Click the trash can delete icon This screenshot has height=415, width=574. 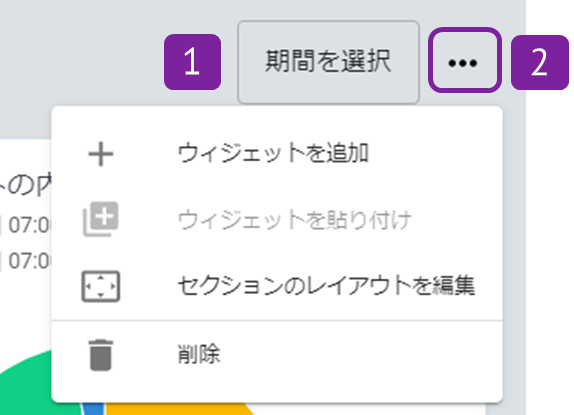[x=101, y=355]
